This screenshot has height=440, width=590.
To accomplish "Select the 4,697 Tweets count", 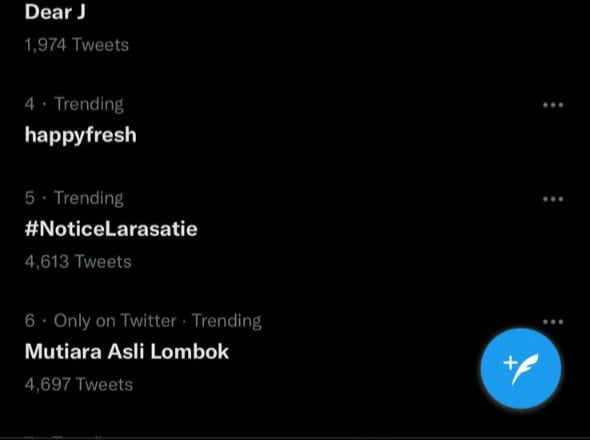I will pyautogui.click(x=79, y=384).
